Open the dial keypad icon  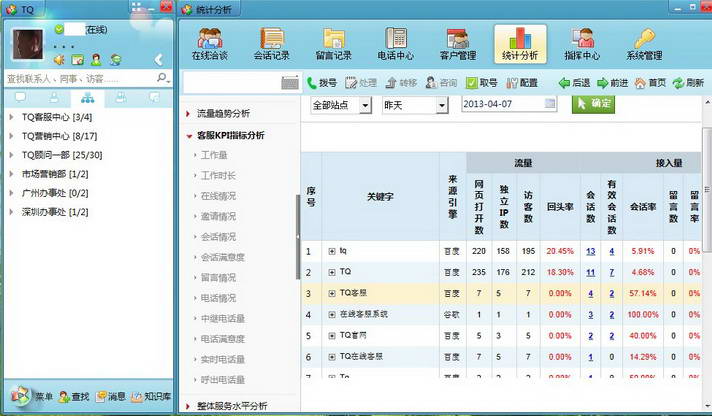290,83
